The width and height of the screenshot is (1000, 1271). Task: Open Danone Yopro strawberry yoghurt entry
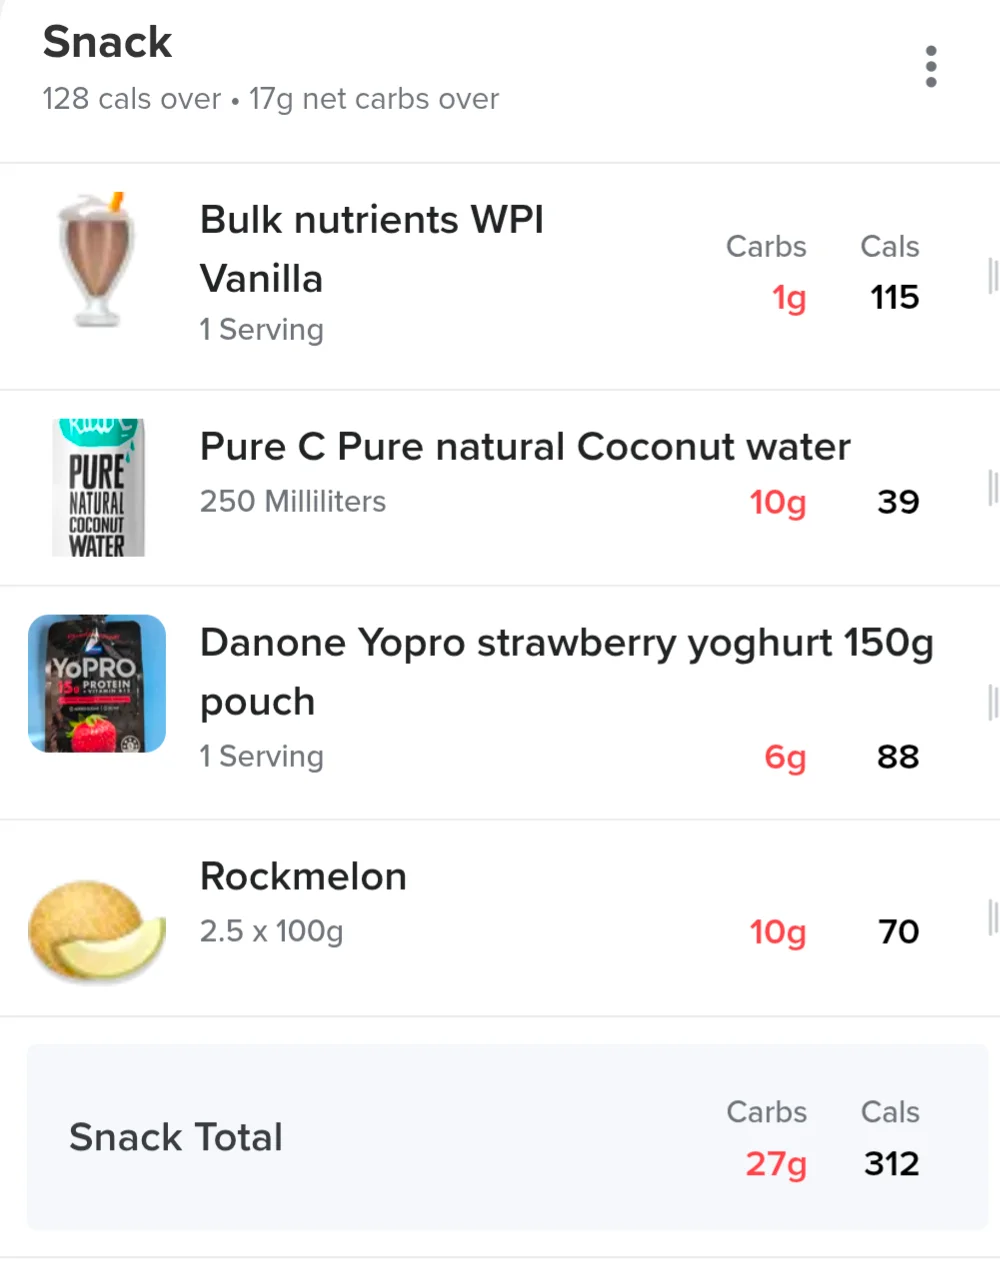coord(500,703)
